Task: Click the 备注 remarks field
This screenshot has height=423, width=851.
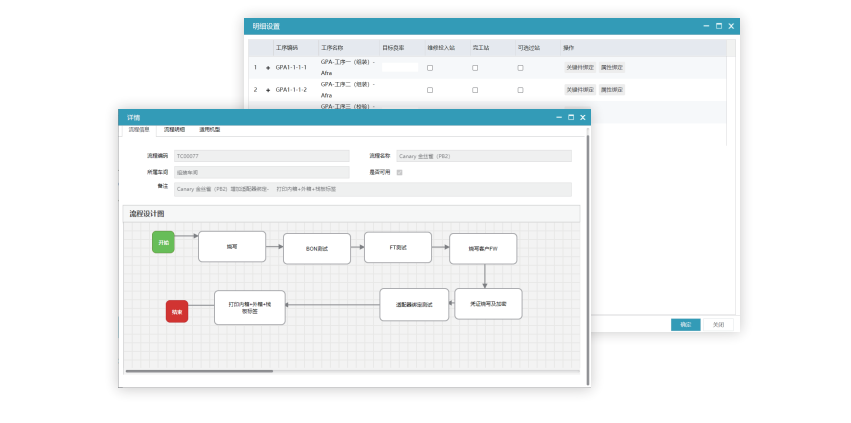Action: click(373, 190)
